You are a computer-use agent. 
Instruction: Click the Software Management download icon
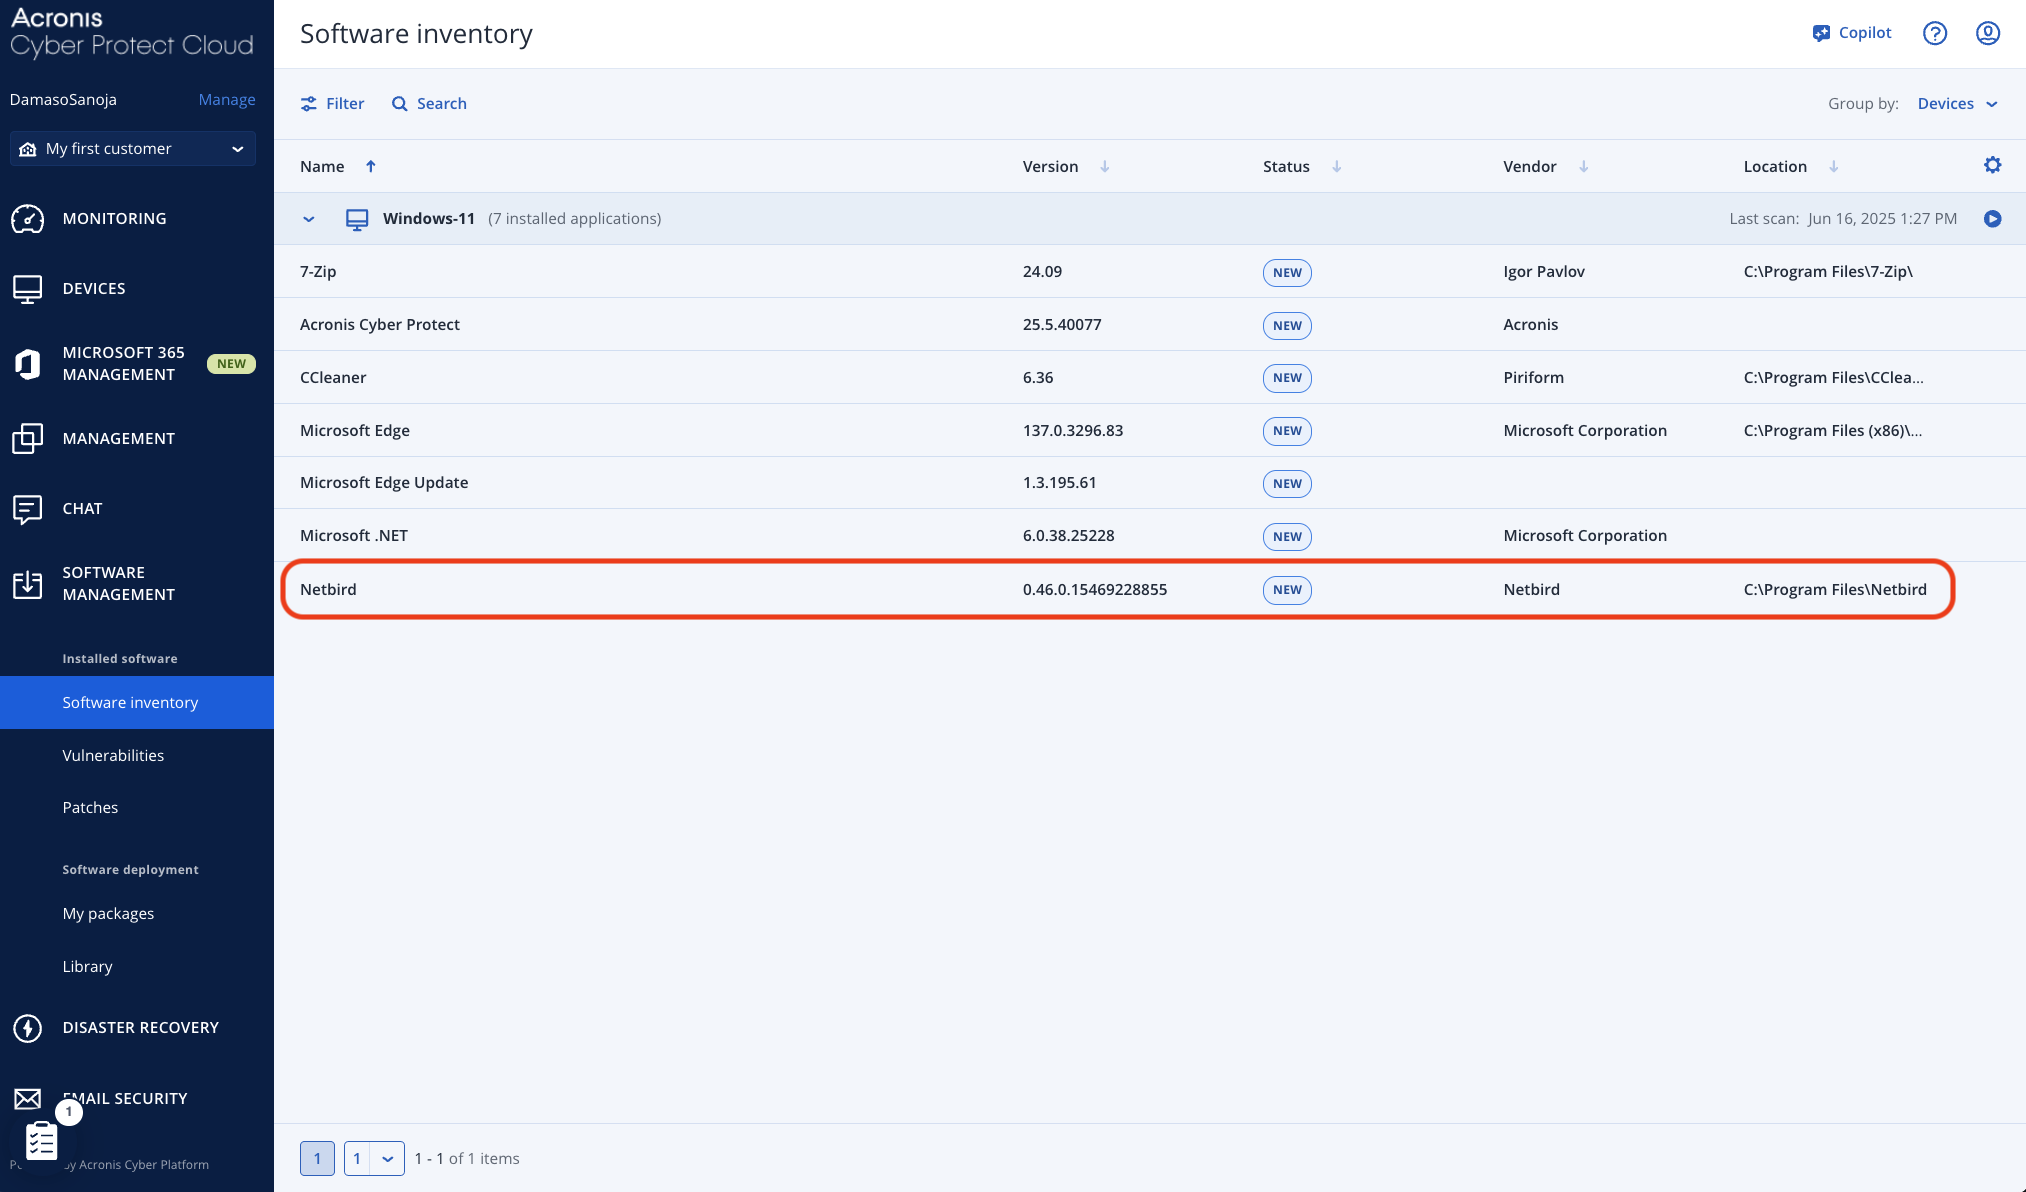(28, 584)
